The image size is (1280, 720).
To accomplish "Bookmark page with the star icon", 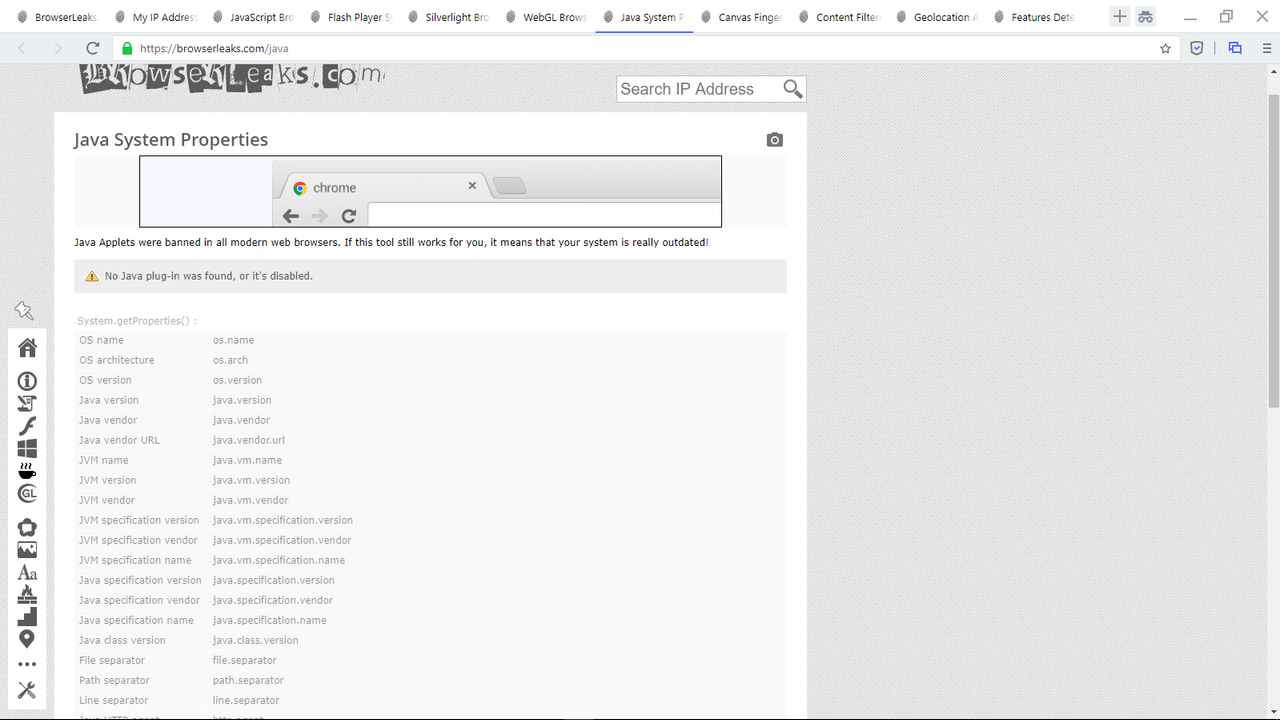I will pos(1165,48).
